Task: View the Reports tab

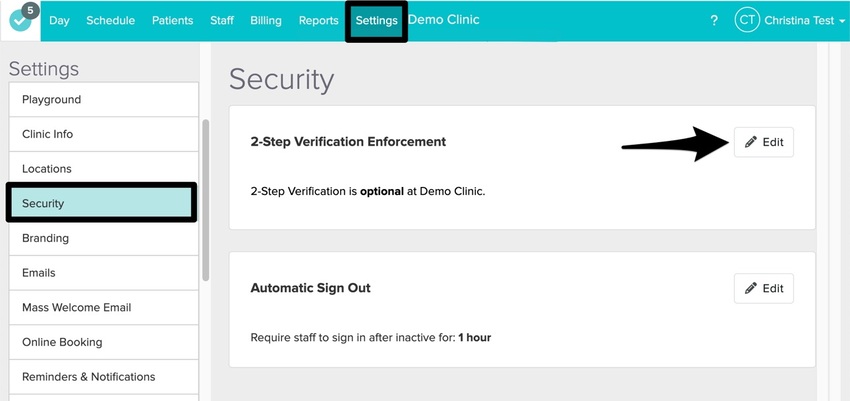Action: tap(318, 20)
